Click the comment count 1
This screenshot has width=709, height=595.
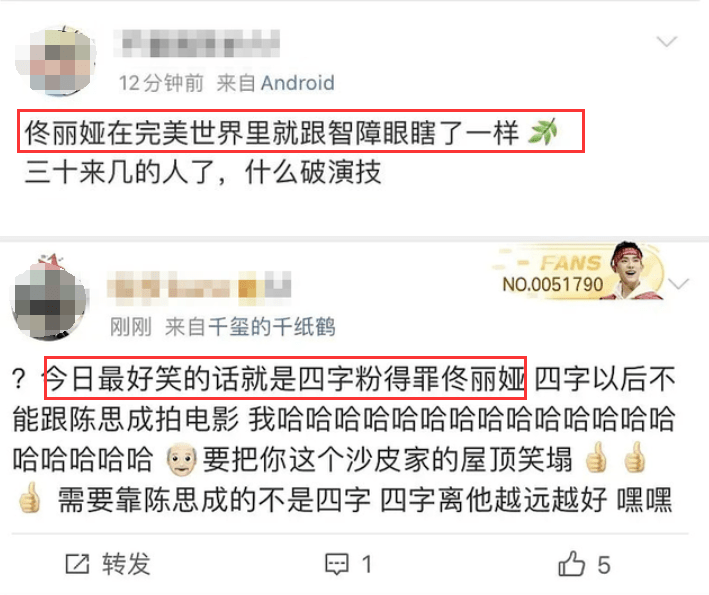pos(367,565)
